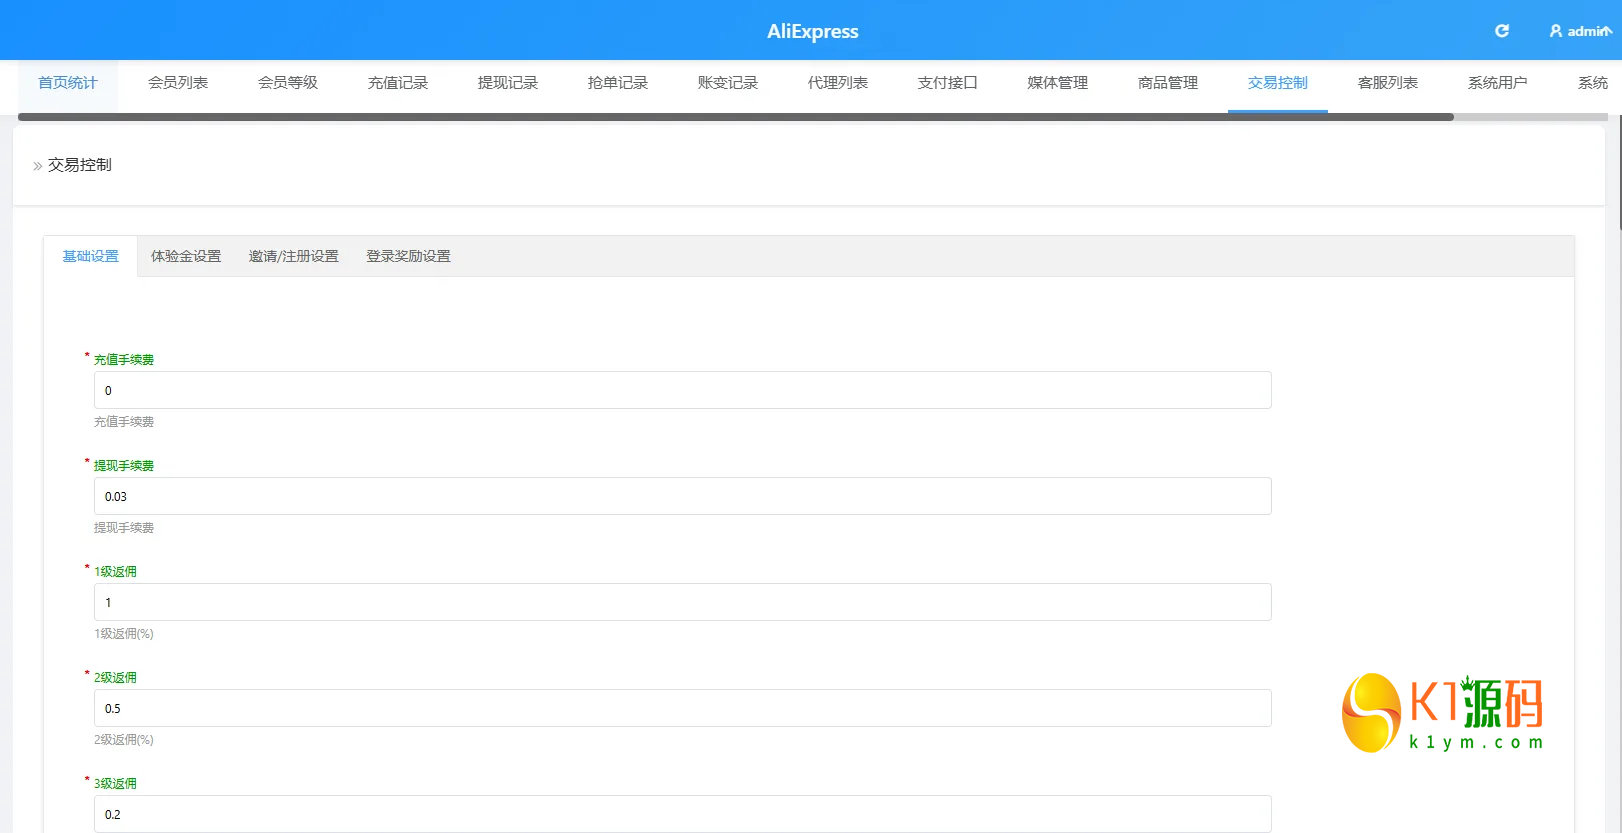Focus the 1级返佣 input field

coord(683,602)
